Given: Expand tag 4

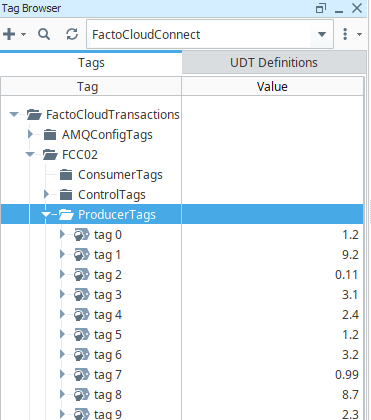Looking at the screenshot, I should tap(62, 314).
